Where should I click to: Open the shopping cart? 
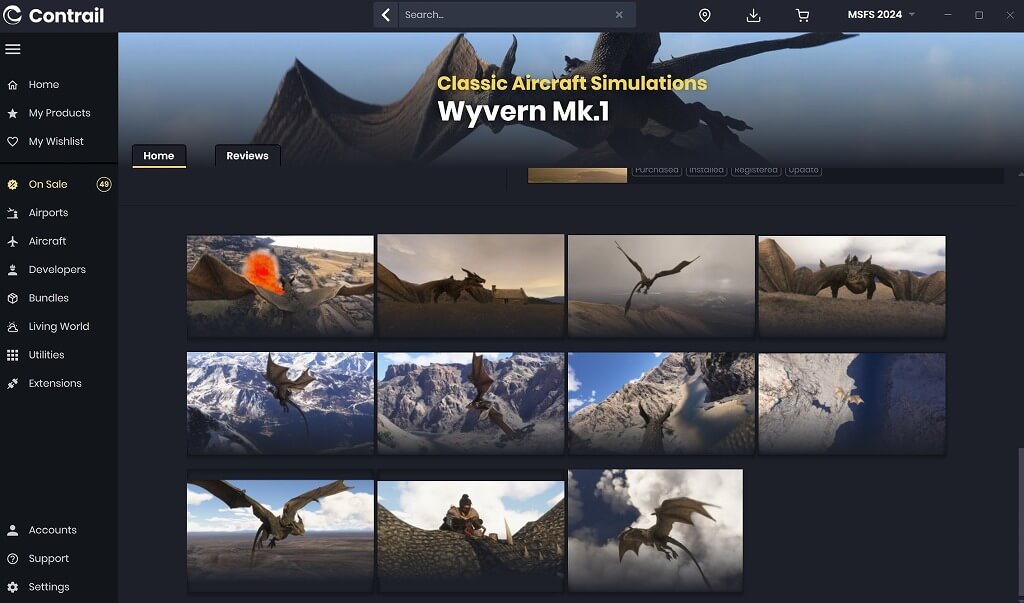(x=802, y=15)
